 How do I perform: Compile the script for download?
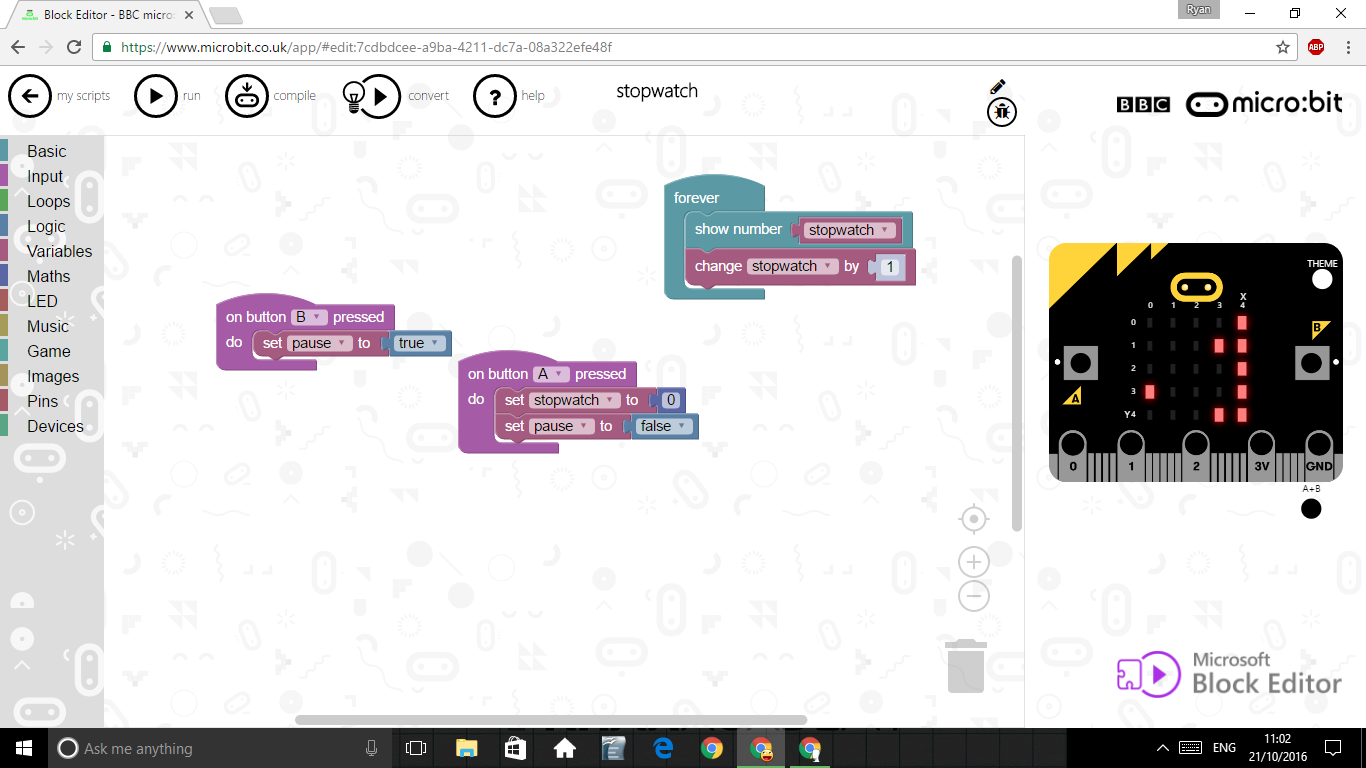pyautogui.click(x=247, y=95)
